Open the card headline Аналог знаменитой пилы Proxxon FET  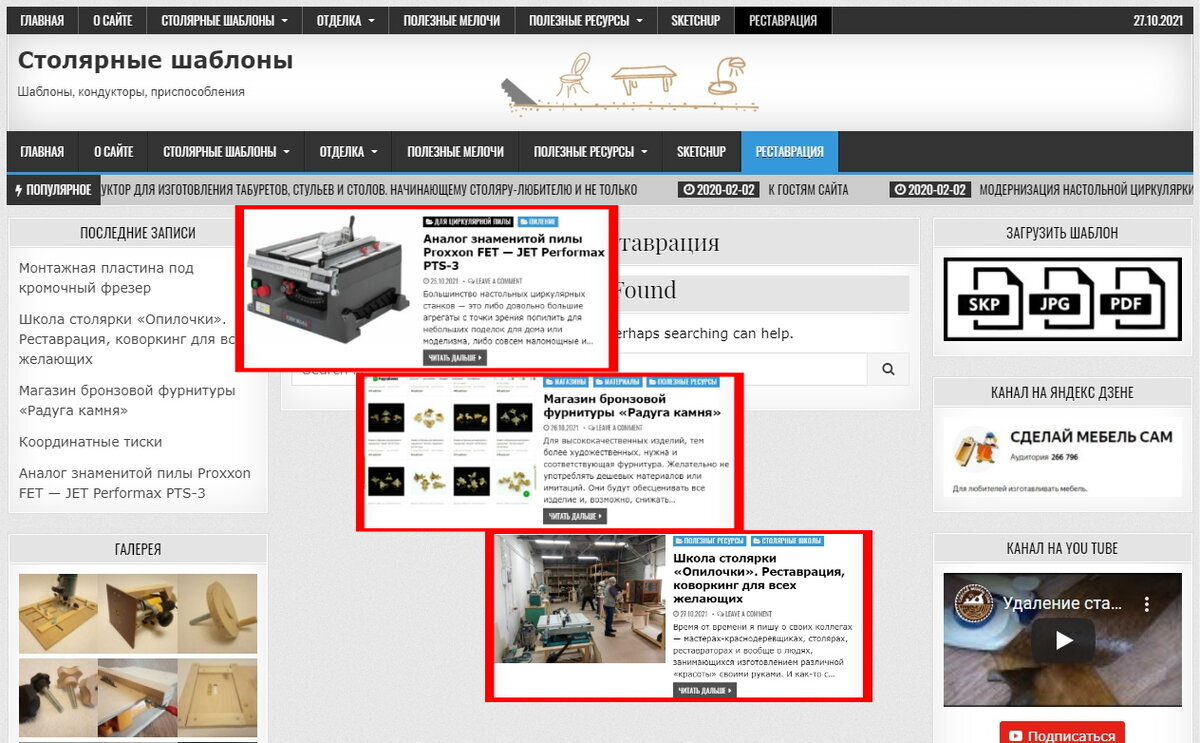(514, 252)
